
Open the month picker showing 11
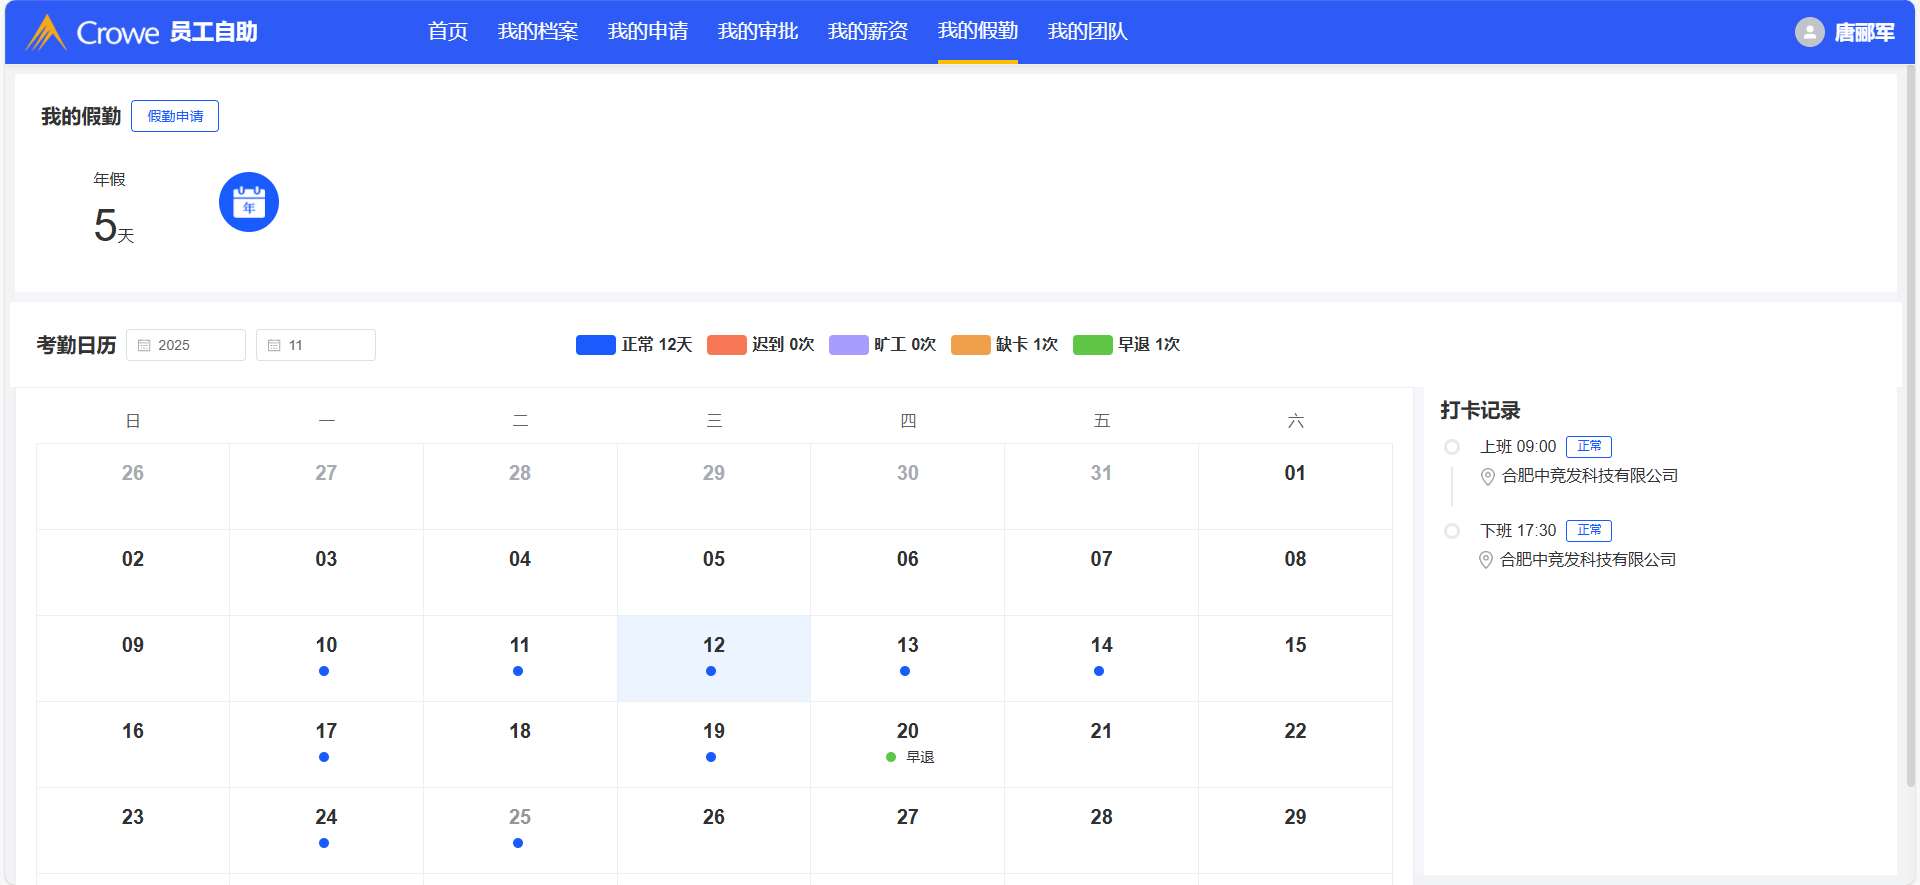[316, 345]
